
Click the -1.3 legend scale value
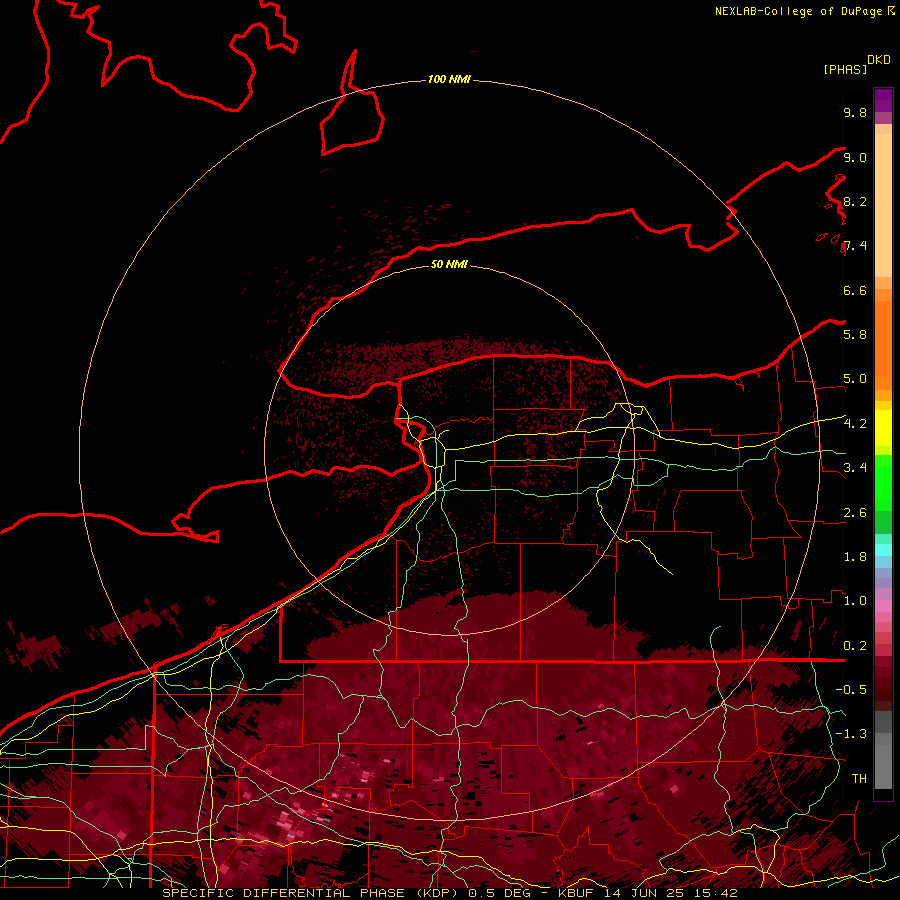coord(851,734)
